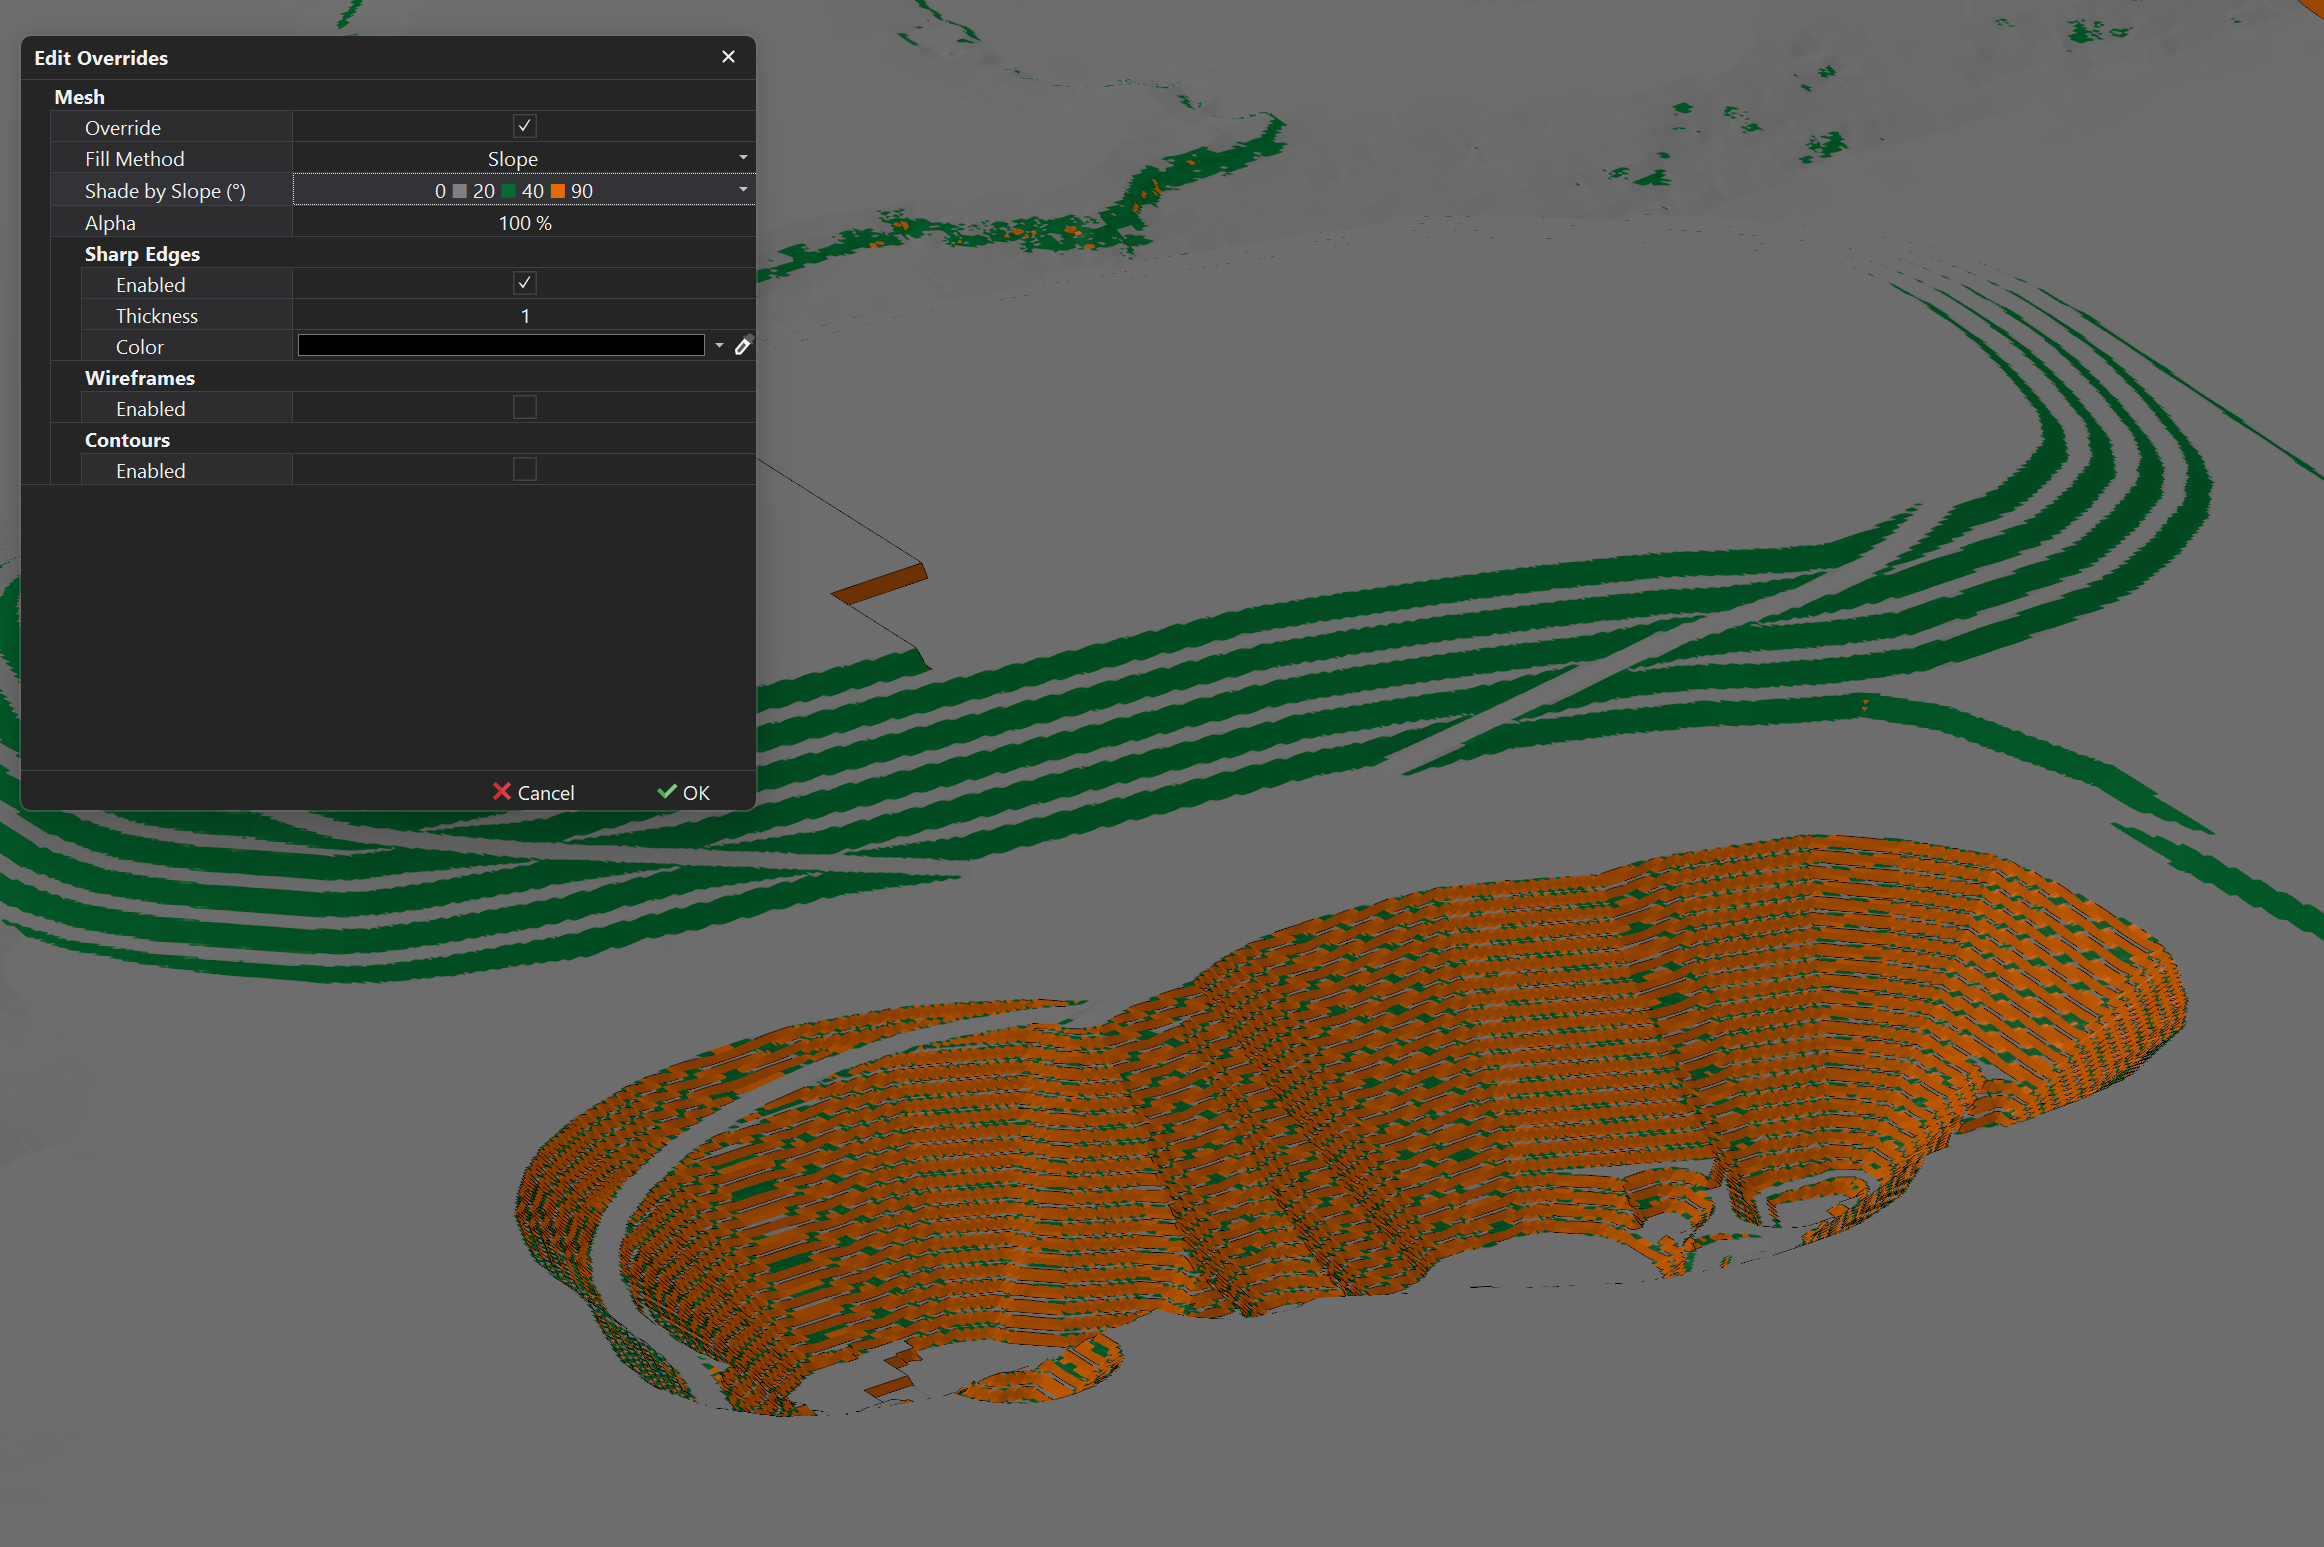
Task: Enable the Contours checkbox
Action: point(524,468)
